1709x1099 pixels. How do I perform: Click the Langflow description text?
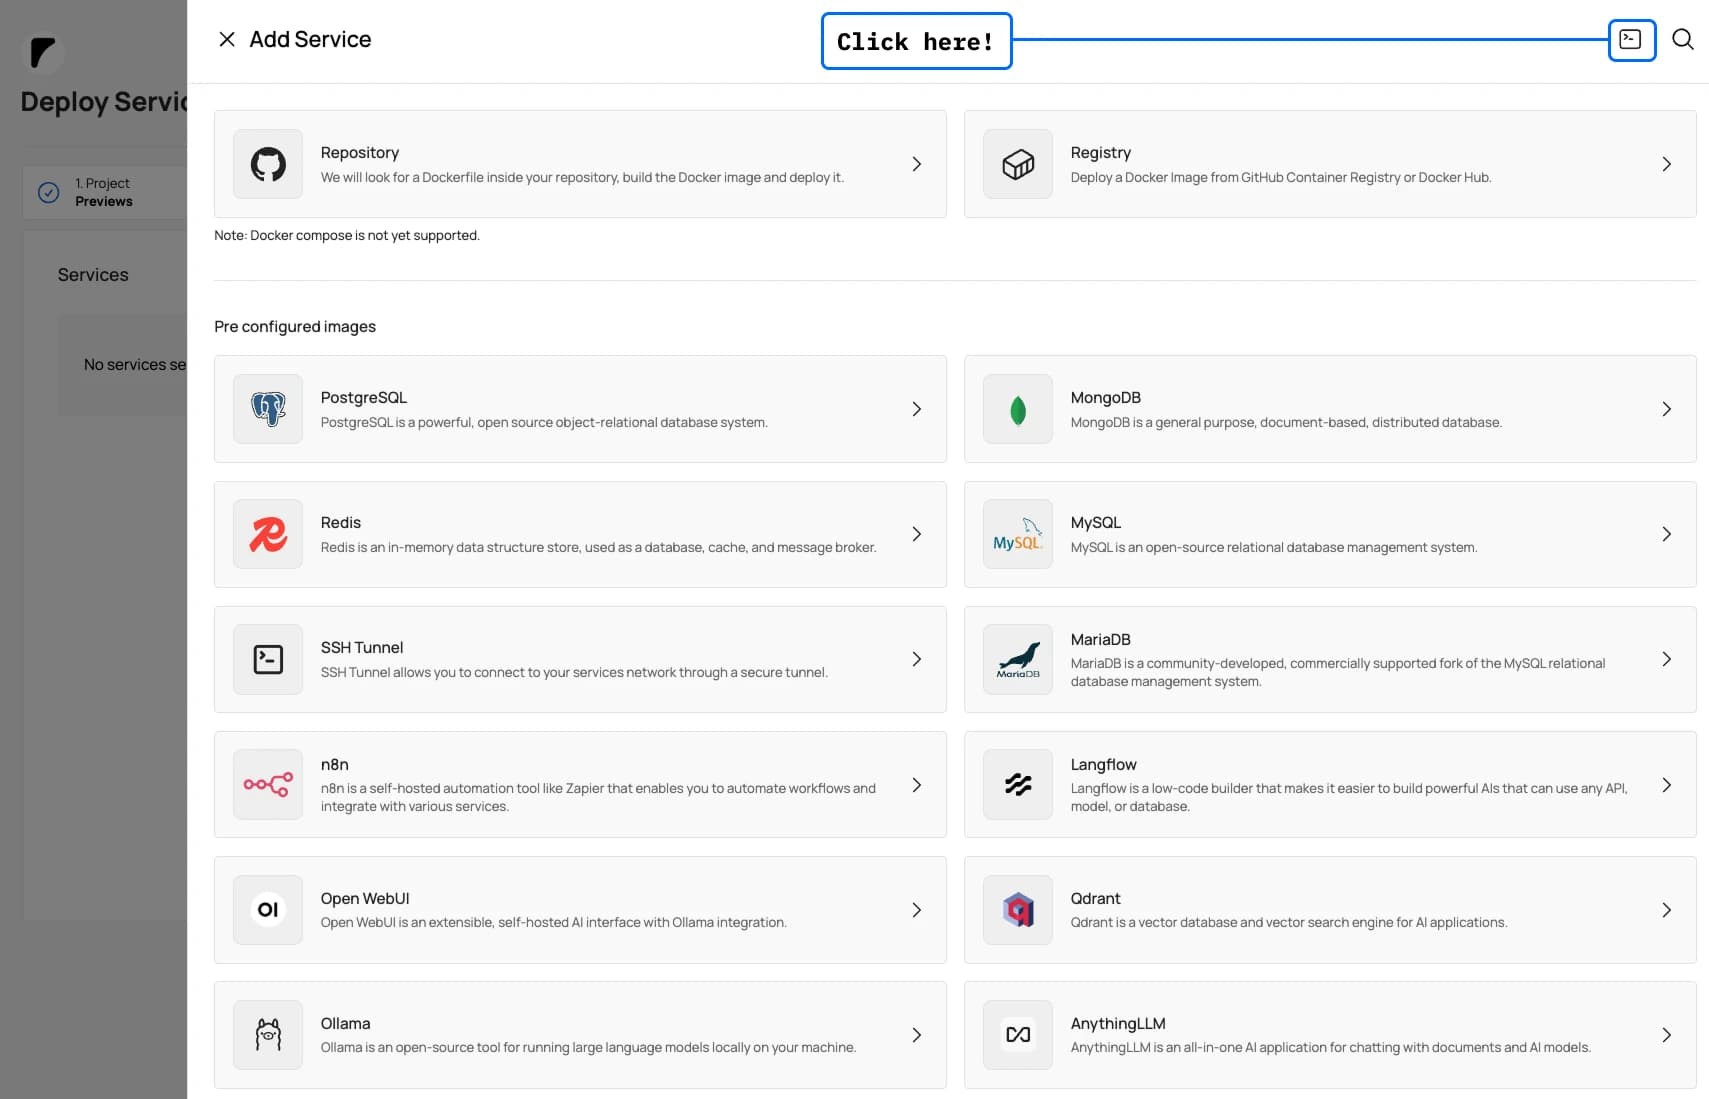[x=1349, y=797]
